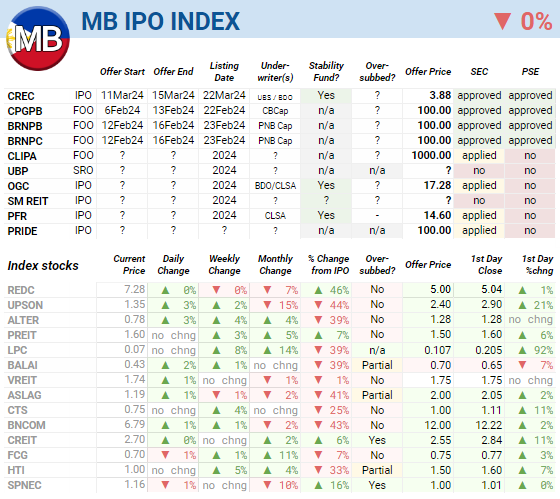
Task: Click OGC underwriter BDO/CLSA
Action: click(x=275, y=186)
